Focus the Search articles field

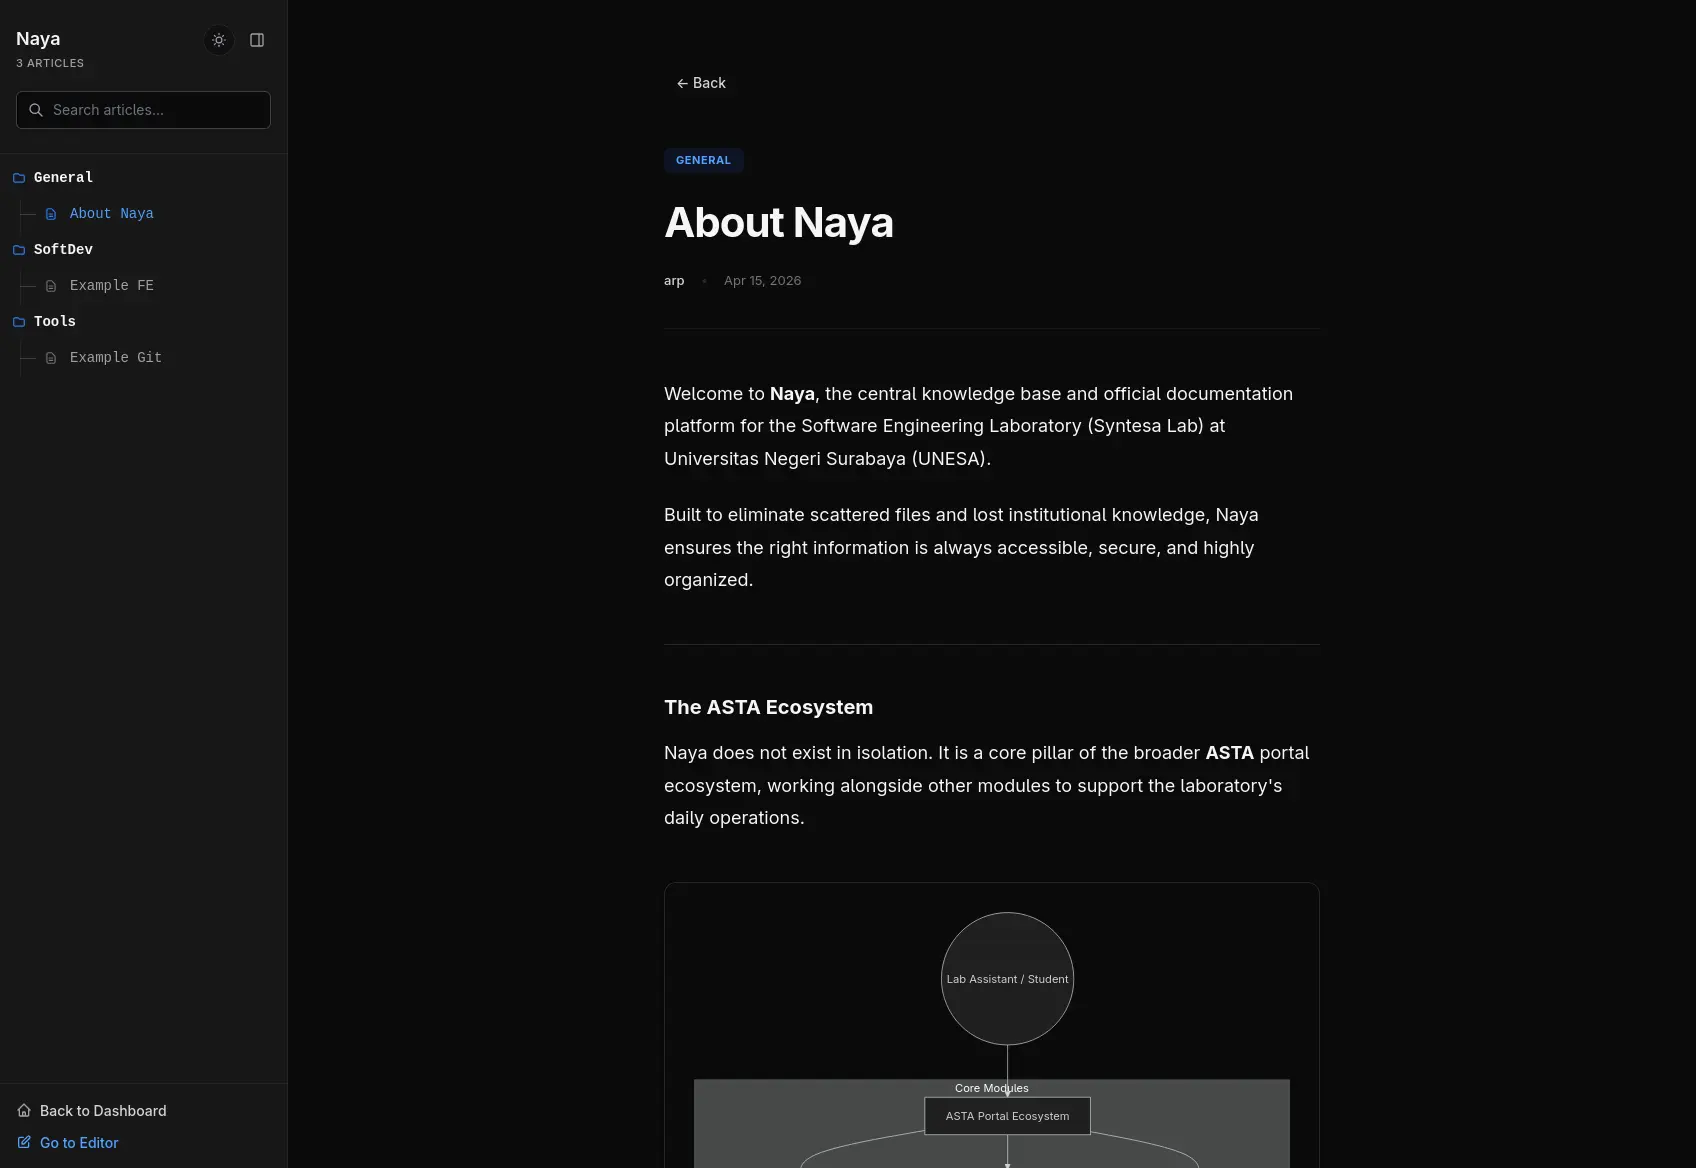click(143, 110)
